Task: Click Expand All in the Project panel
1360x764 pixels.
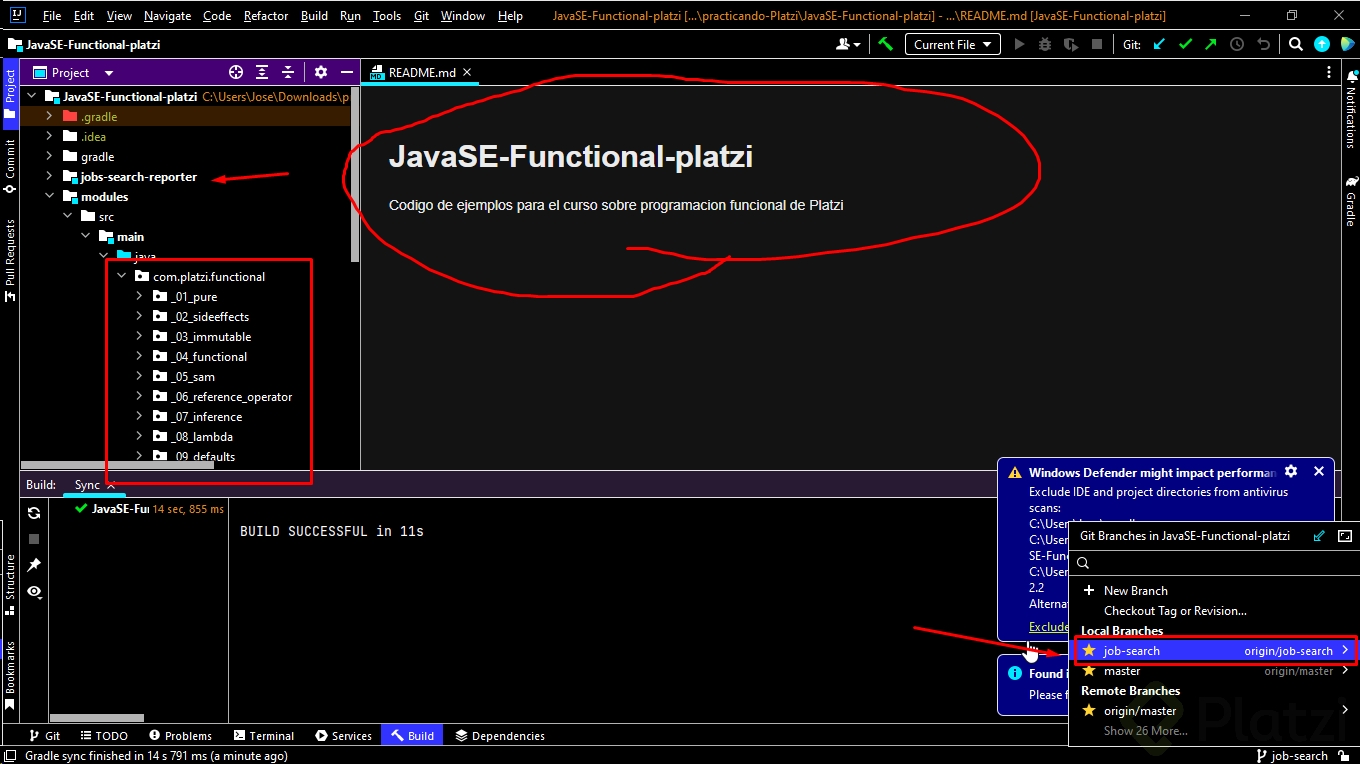Action: point(262,72)
